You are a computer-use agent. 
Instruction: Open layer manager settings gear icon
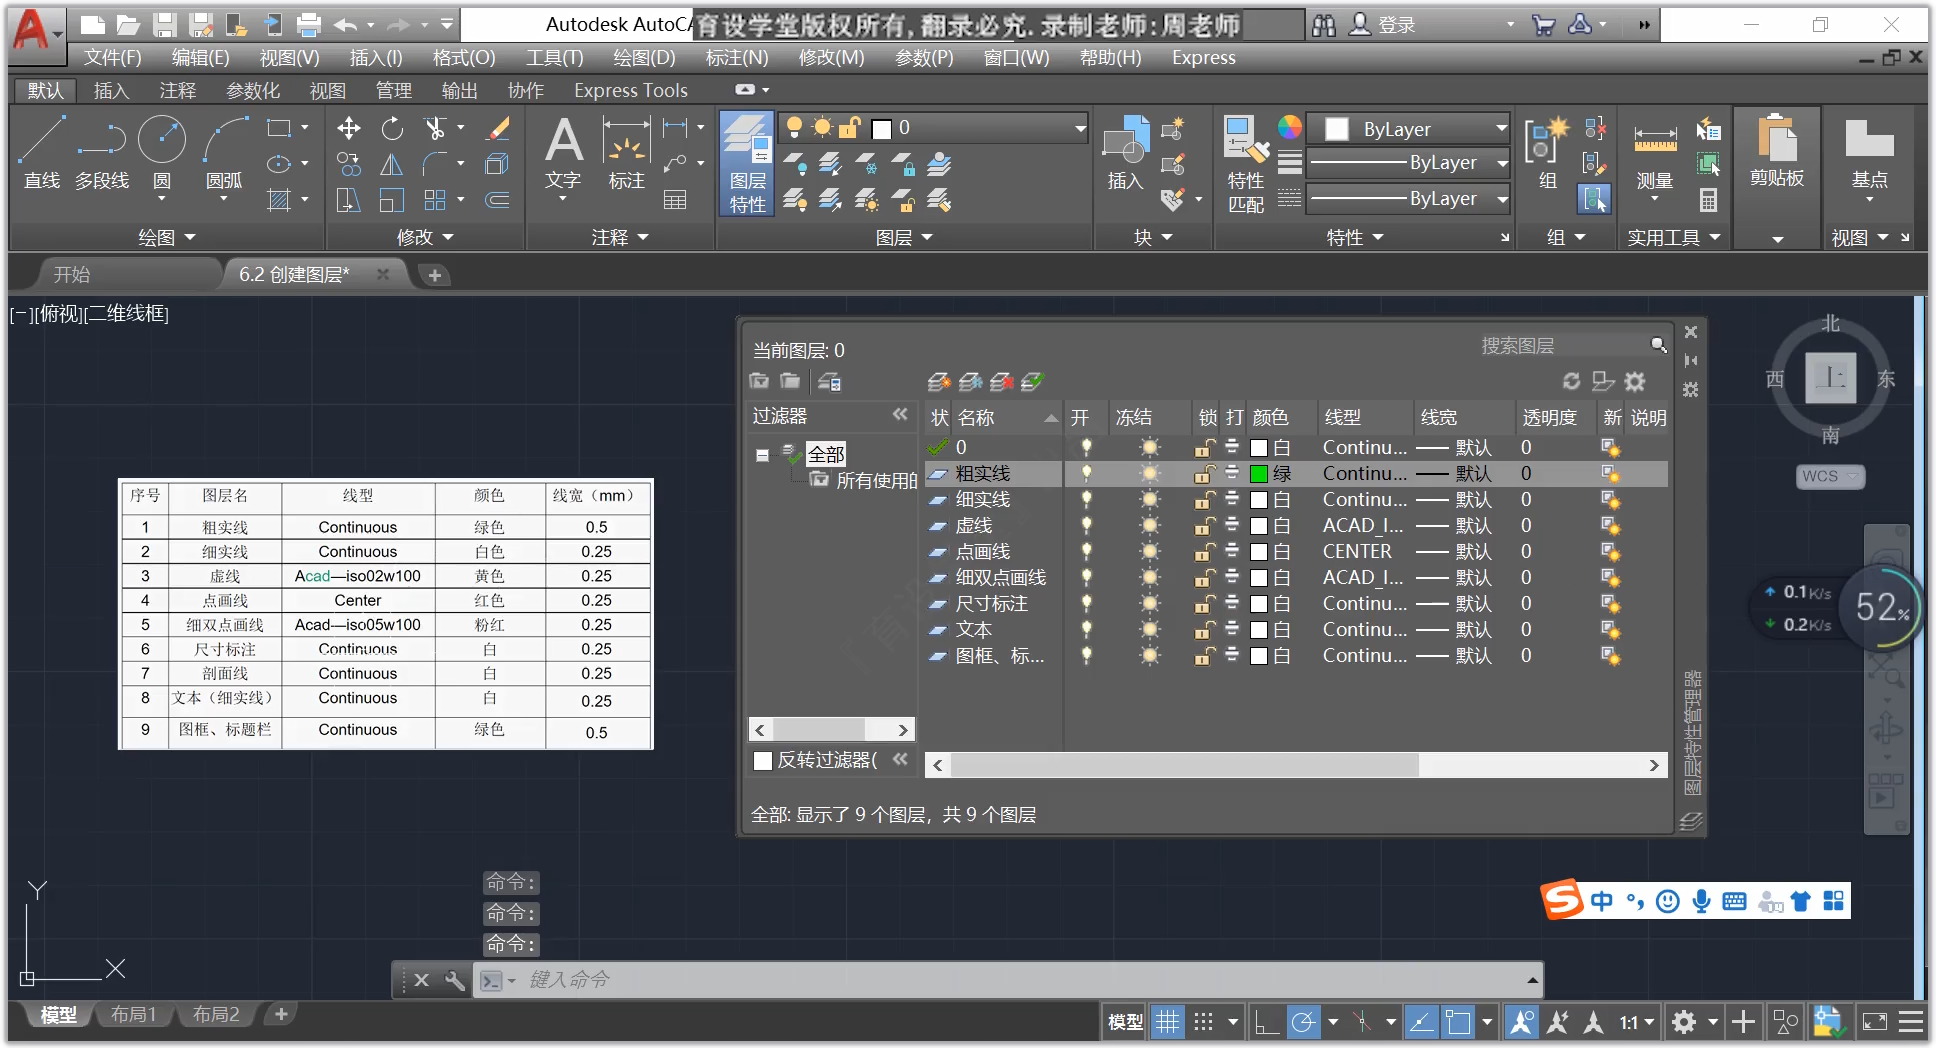[x=1635, y=381]
